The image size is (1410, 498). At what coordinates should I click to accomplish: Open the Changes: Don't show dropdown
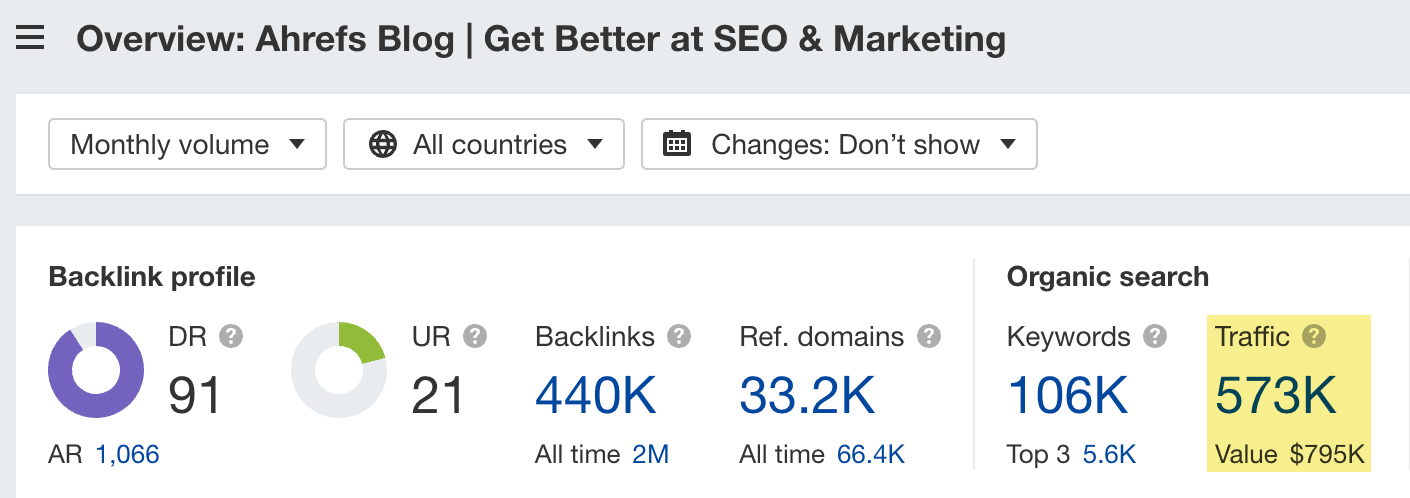(839, 144)
